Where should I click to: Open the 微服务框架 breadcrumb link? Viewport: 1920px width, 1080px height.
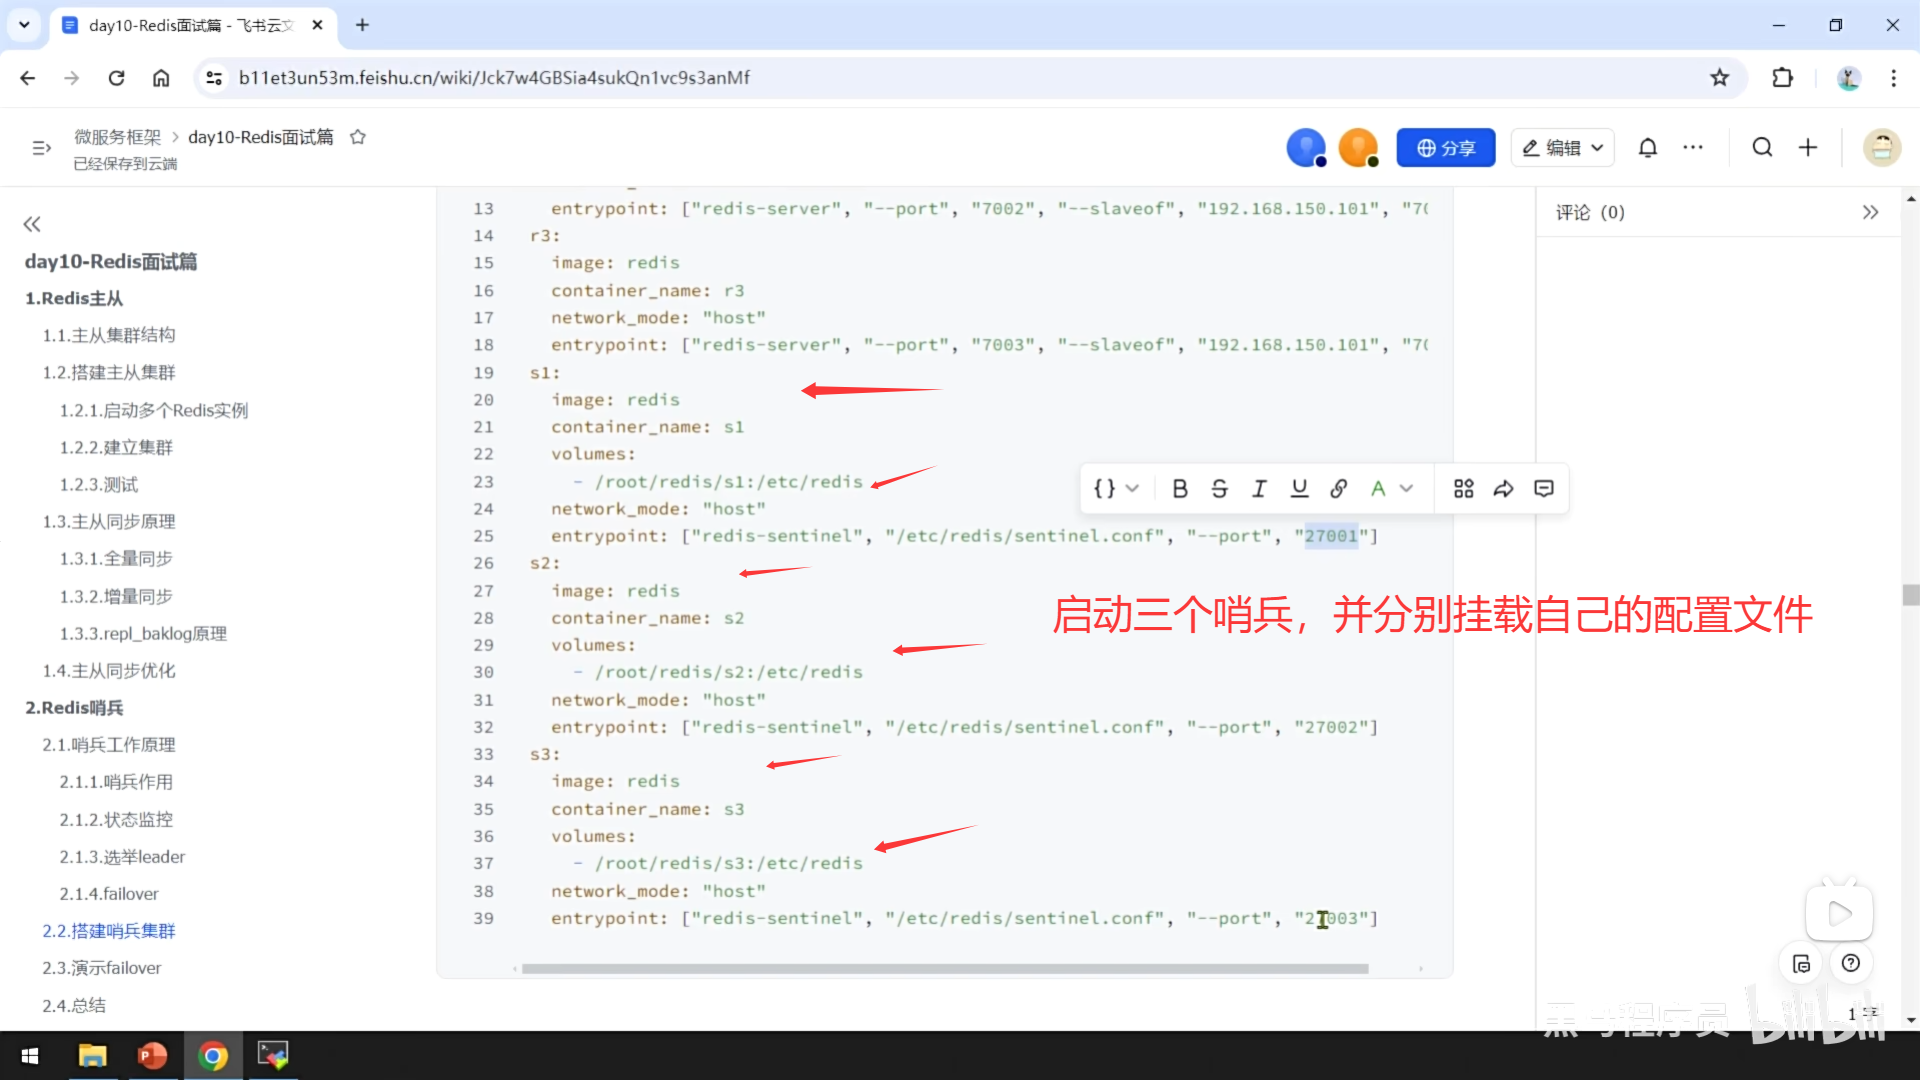pos(117,137)
